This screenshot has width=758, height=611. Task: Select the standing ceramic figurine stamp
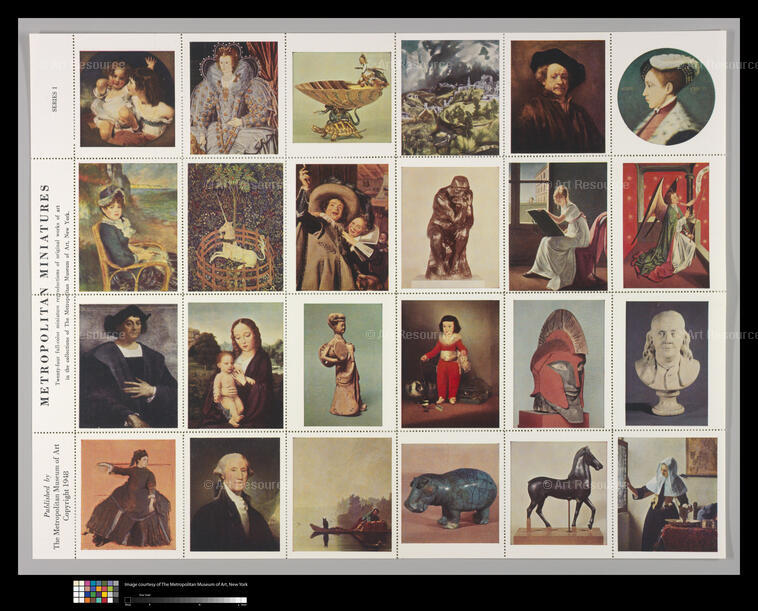(x=343, y=365)
